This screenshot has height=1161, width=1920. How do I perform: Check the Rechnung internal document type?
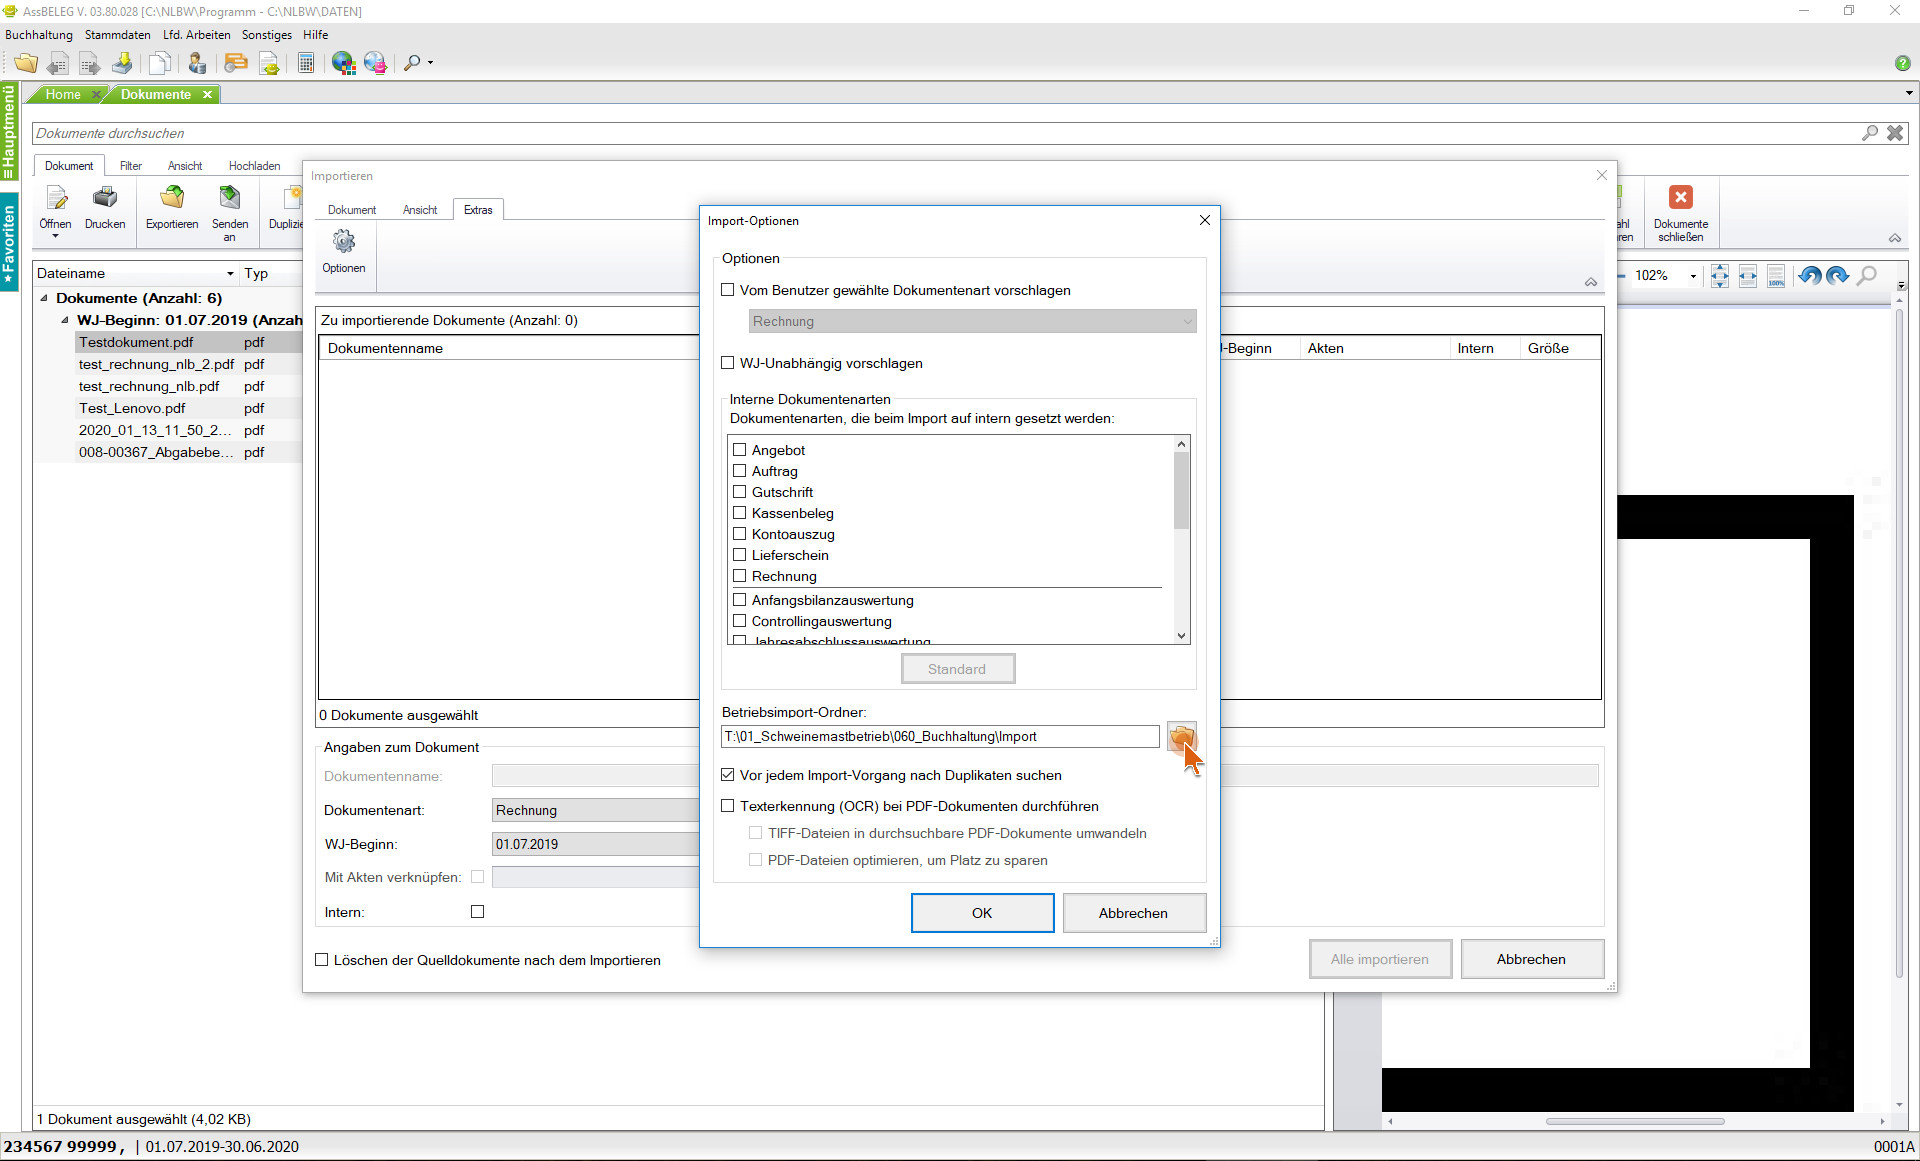740,576
